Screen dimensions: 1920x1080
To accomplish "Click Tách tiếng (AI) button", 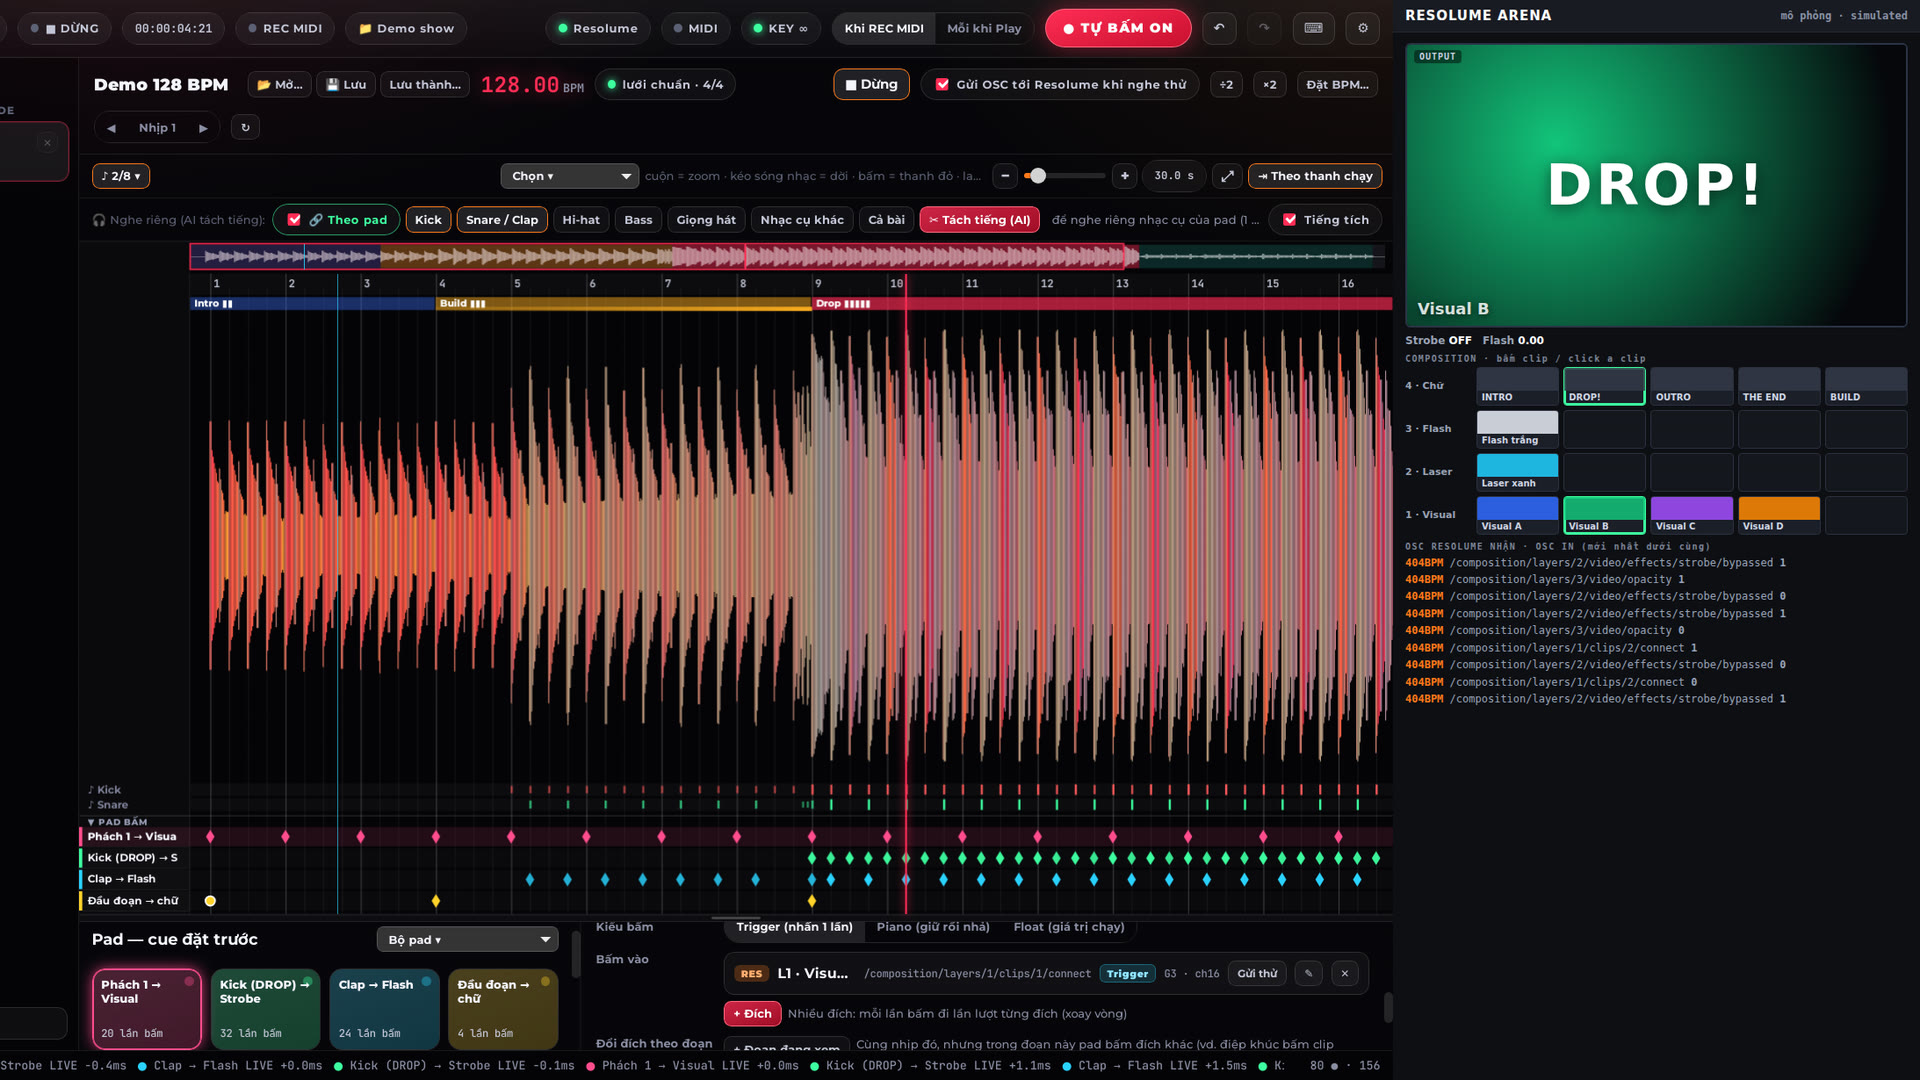I will (x=979, y=220).
